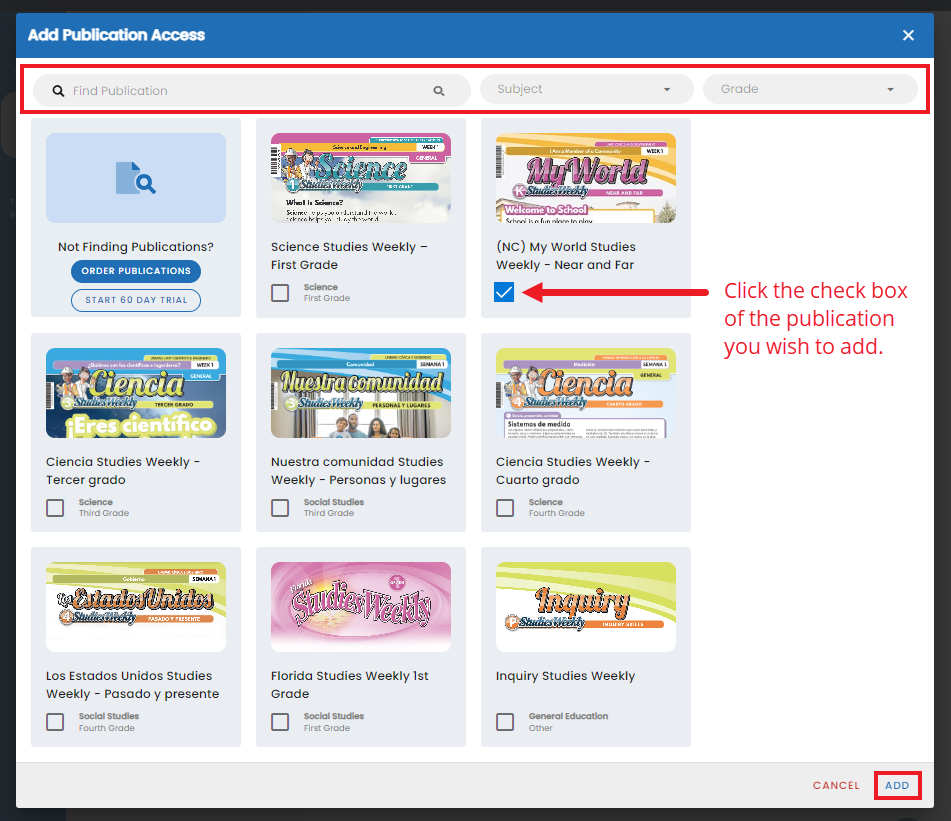Click the title 'Florida Studies Weekly 1st Grade'
The height and width of the screenshot is (821, 951).
[349, 685]
